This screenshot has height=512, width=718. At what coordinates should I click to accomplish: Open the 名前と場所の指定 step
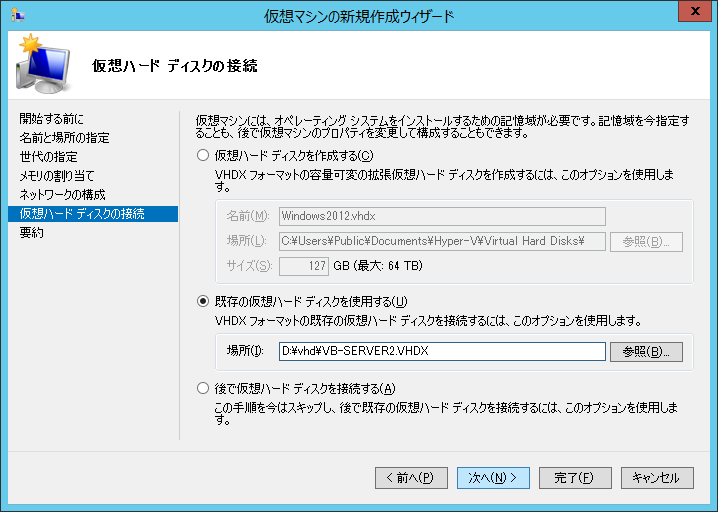(x=64, y=138)
